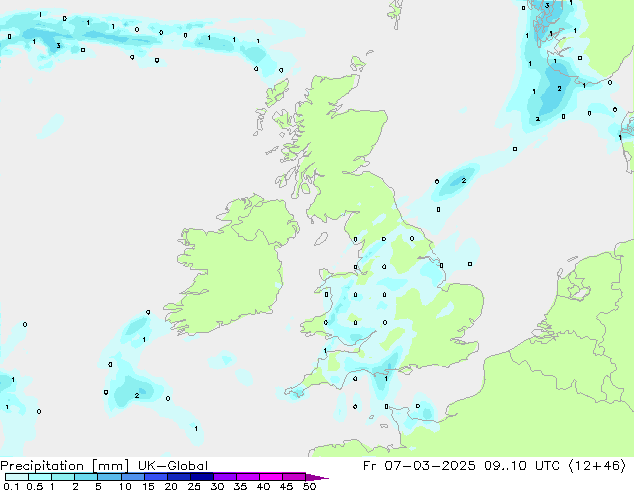Screen dimensions: 634x490
Task: Click the 0.5–1 mm legend color swatch
Action: (x=40, y=477)
